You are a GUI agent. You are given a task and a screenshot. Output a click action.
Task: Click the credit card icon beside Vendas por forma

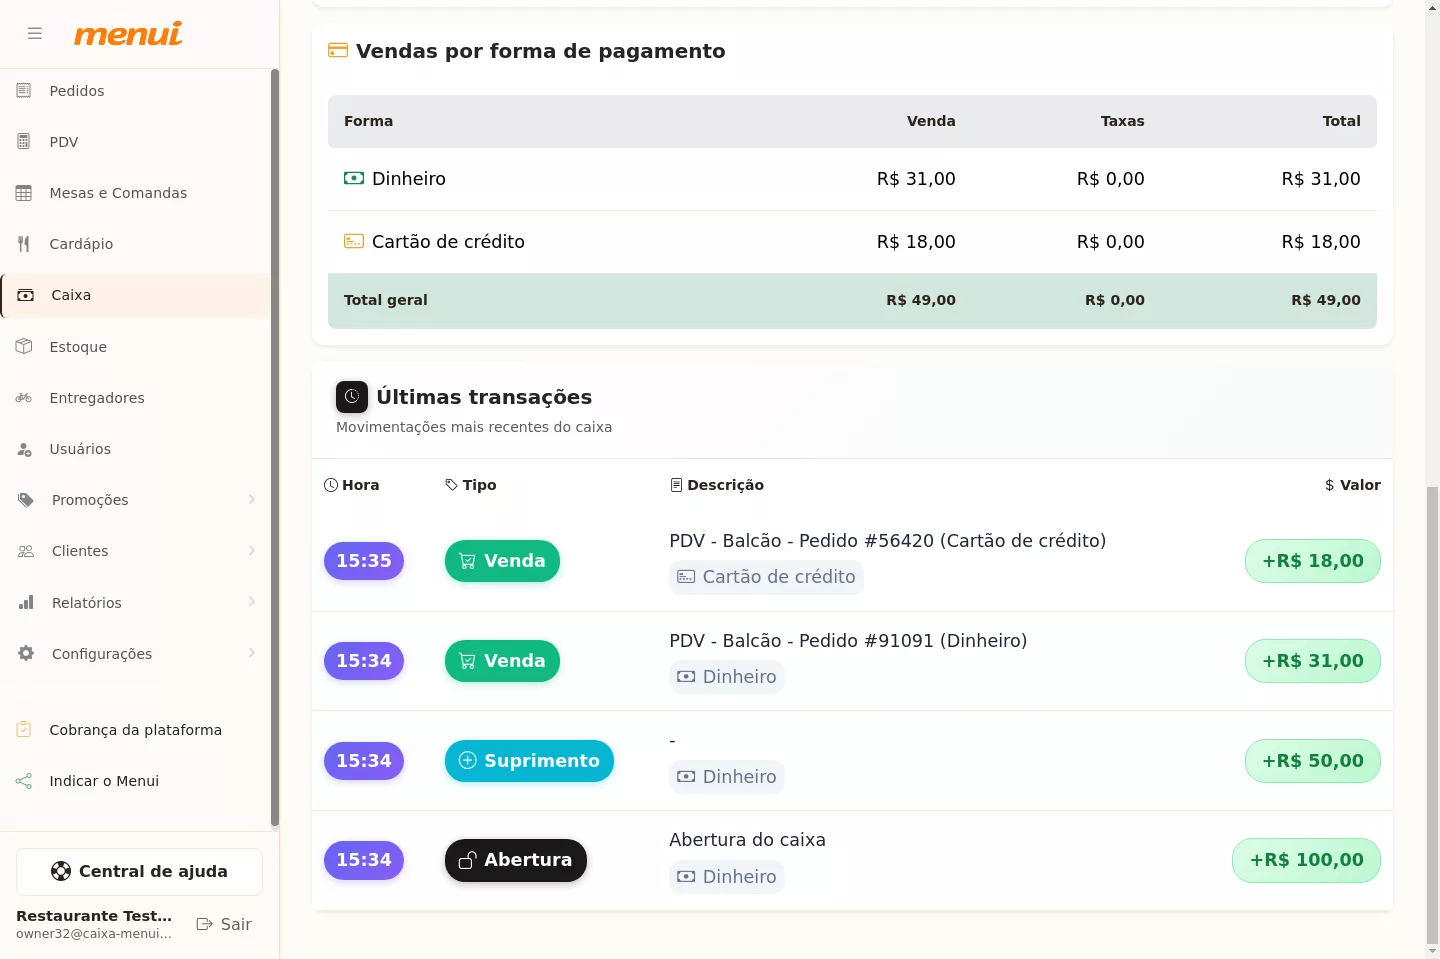(x=338, y=51)
